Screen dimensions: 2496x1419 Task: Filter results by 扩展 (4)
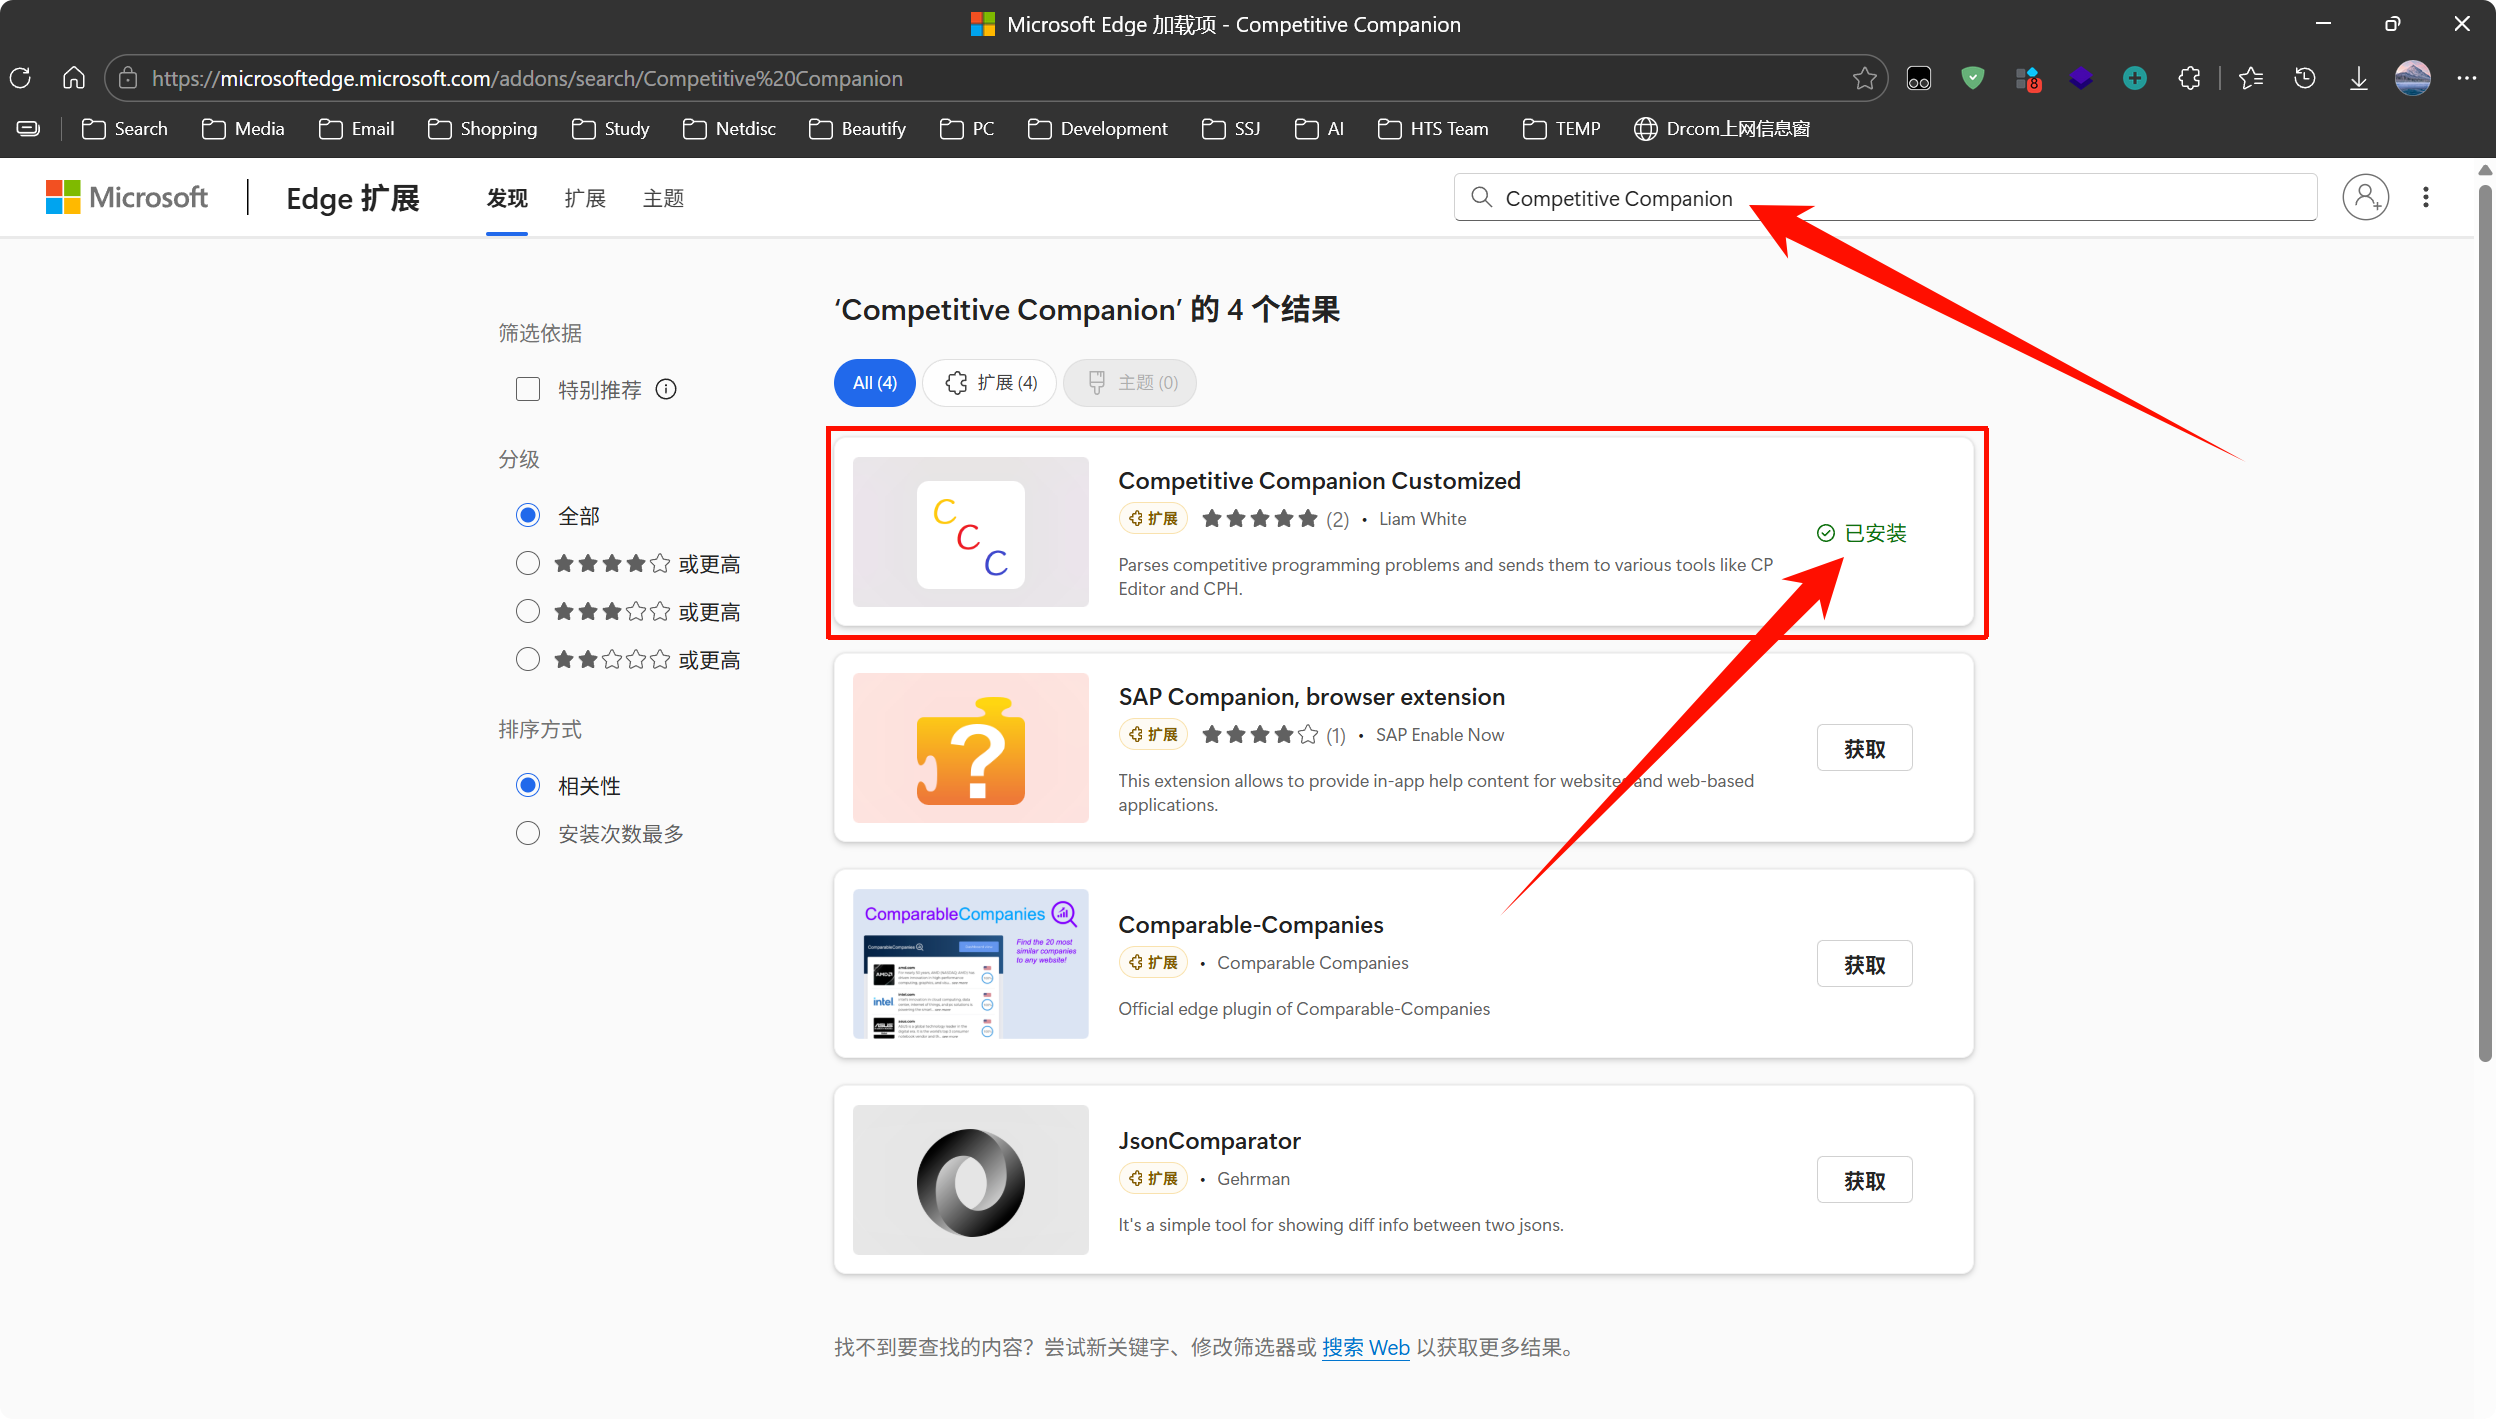point(990,383)
